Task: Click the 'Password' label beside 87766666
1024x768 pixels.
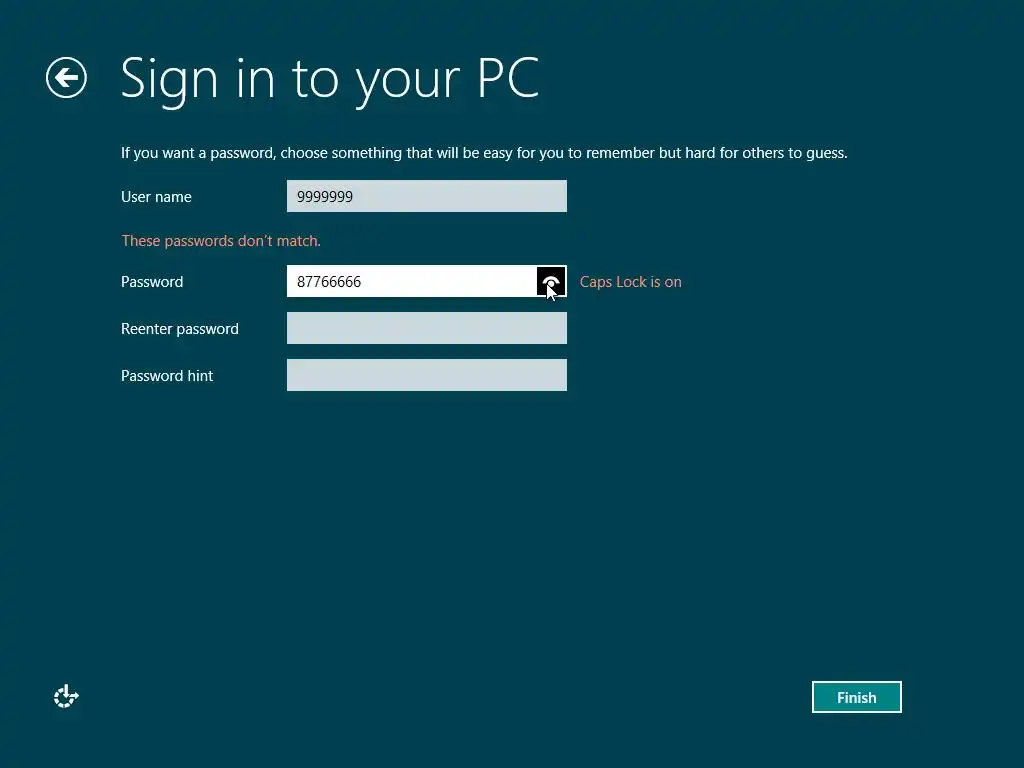Action: click(x=152, y=281)
